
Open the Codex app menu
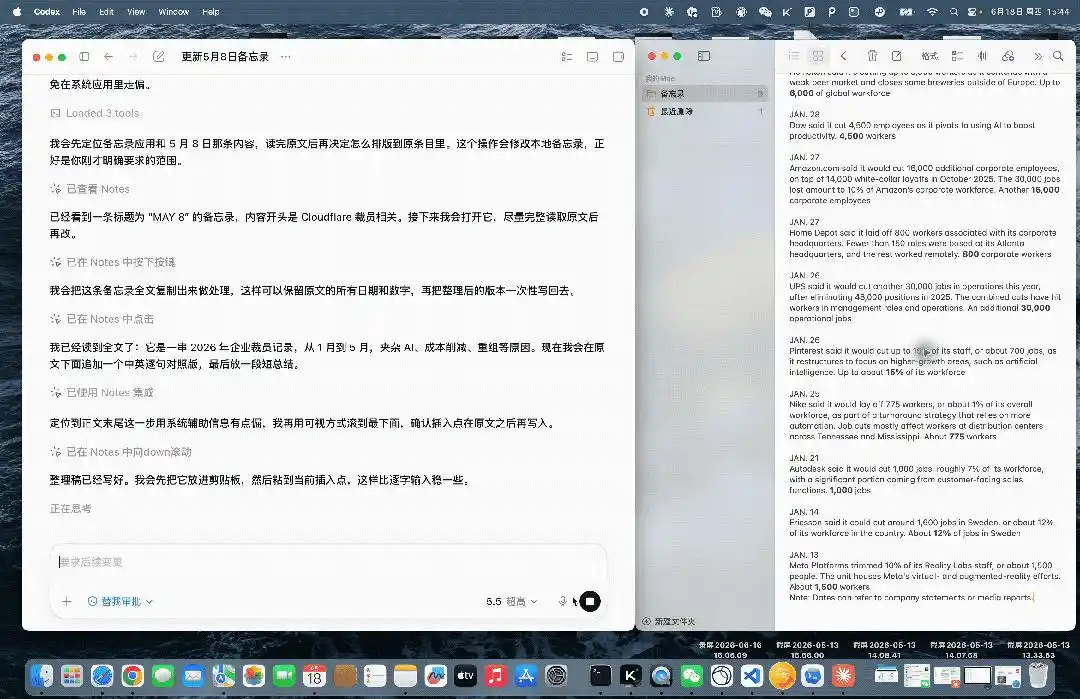click(47, 12)
